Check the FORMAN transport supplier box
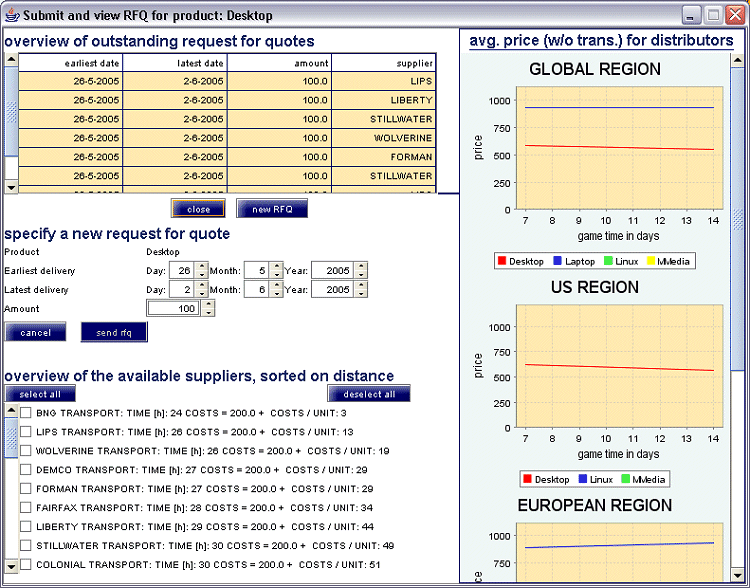 [x=26, y=488]
